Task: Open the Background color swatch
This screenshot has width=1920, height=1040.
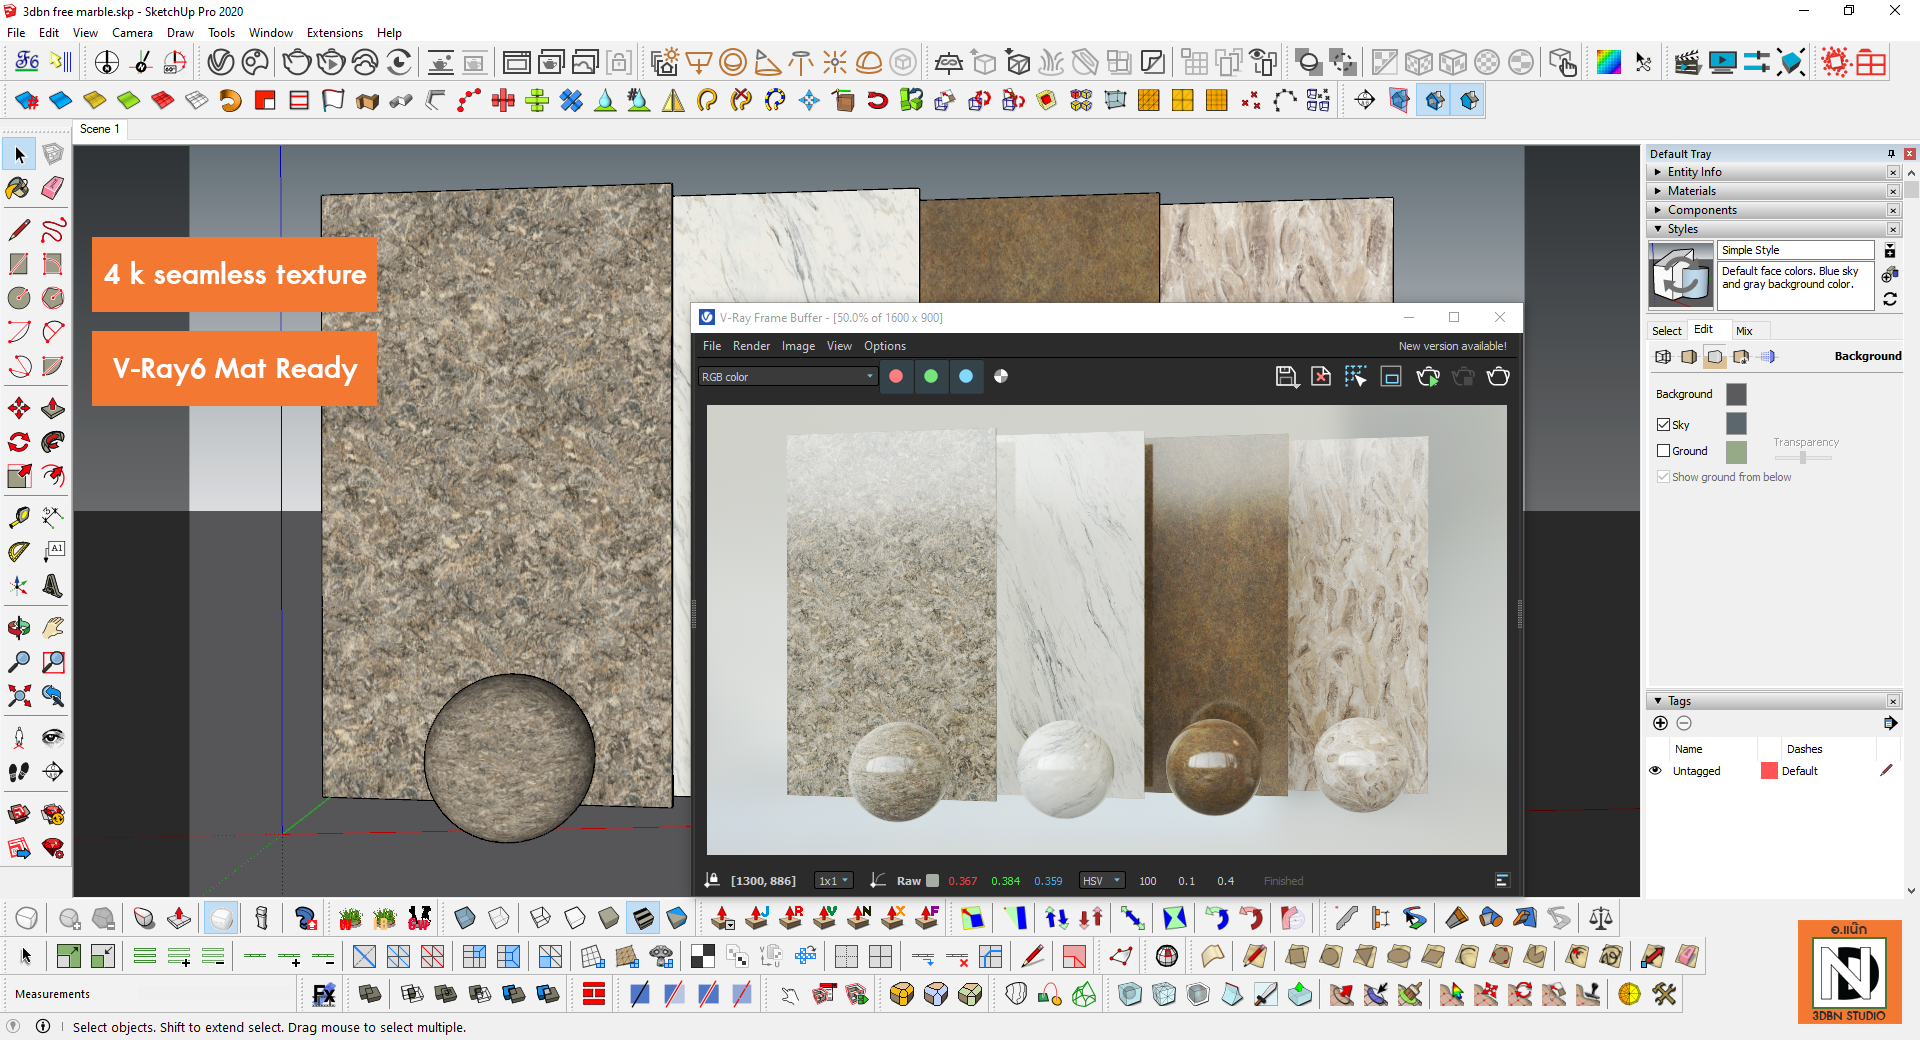Action: pyautogui.click(x=1737, y=395)
